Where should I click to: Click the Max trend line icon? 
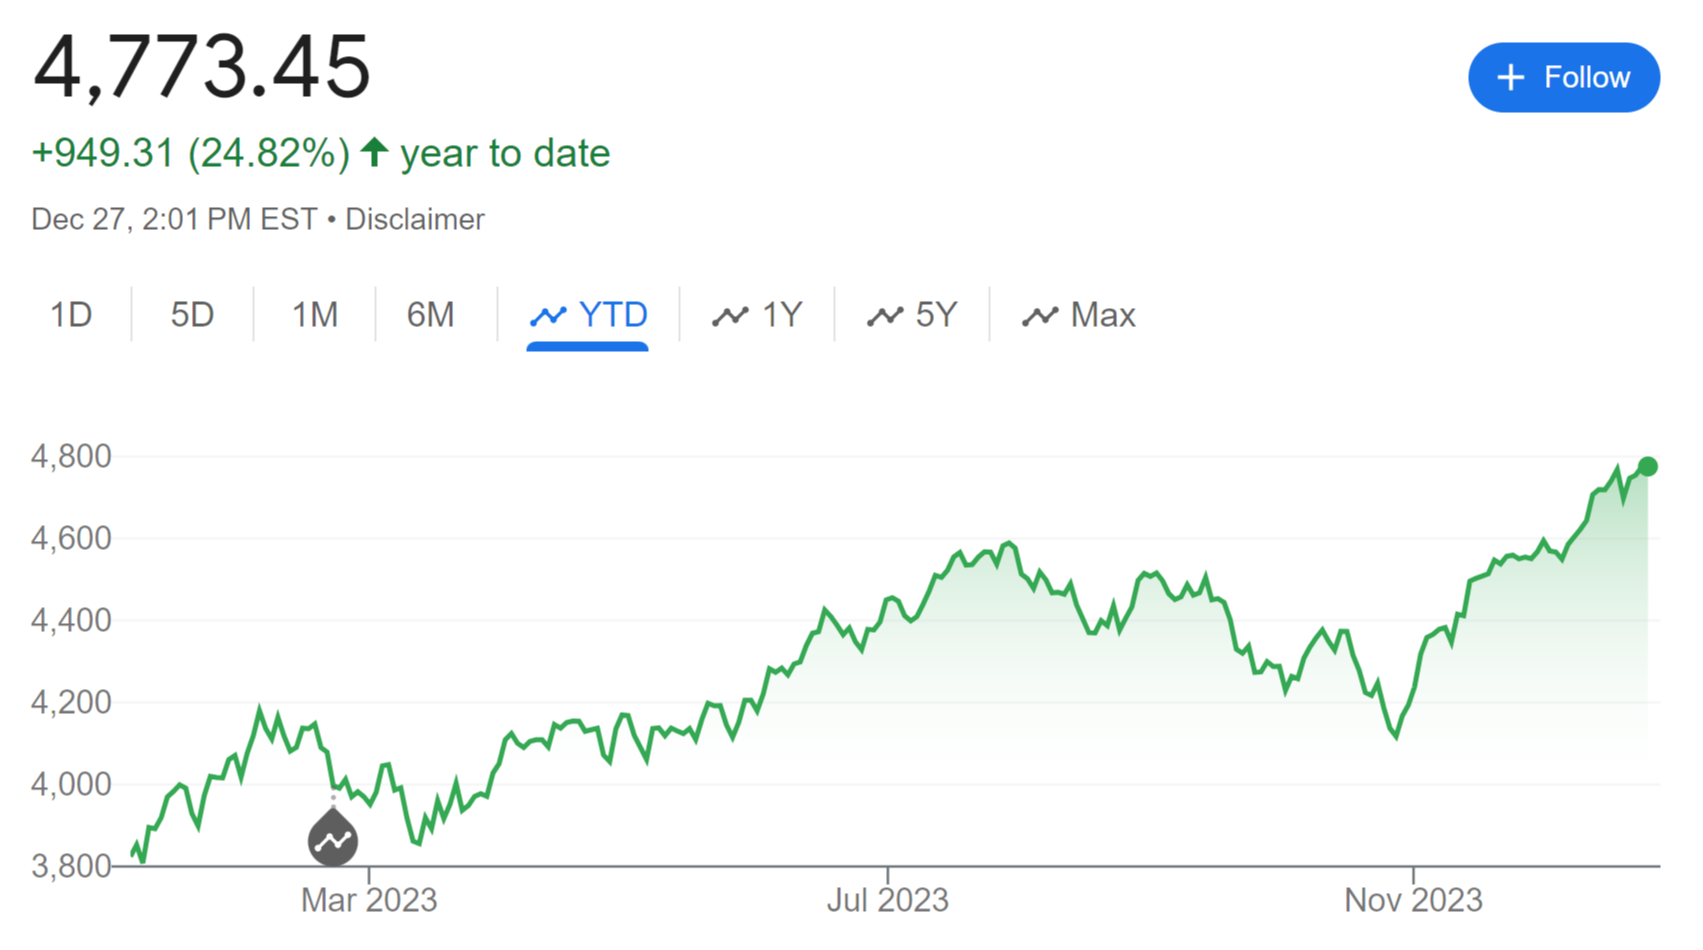click(1040, 316)
